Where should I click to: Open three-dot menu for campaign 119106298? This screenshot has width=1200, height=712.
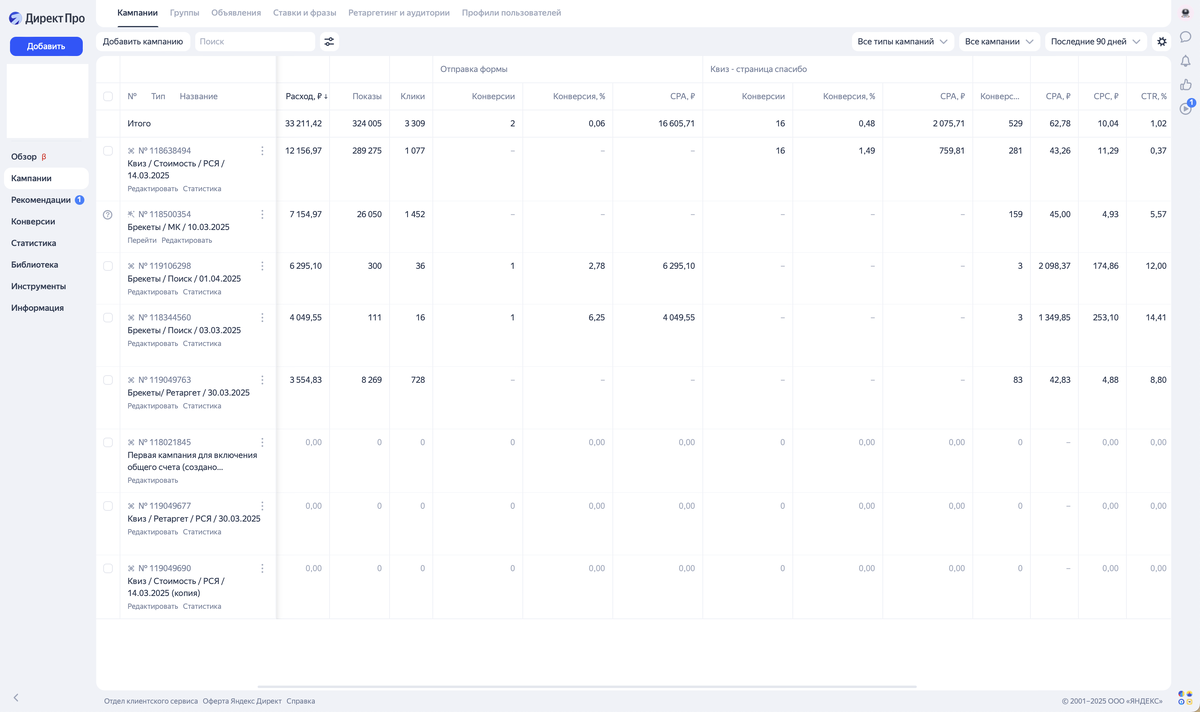(x=262, y=266)
